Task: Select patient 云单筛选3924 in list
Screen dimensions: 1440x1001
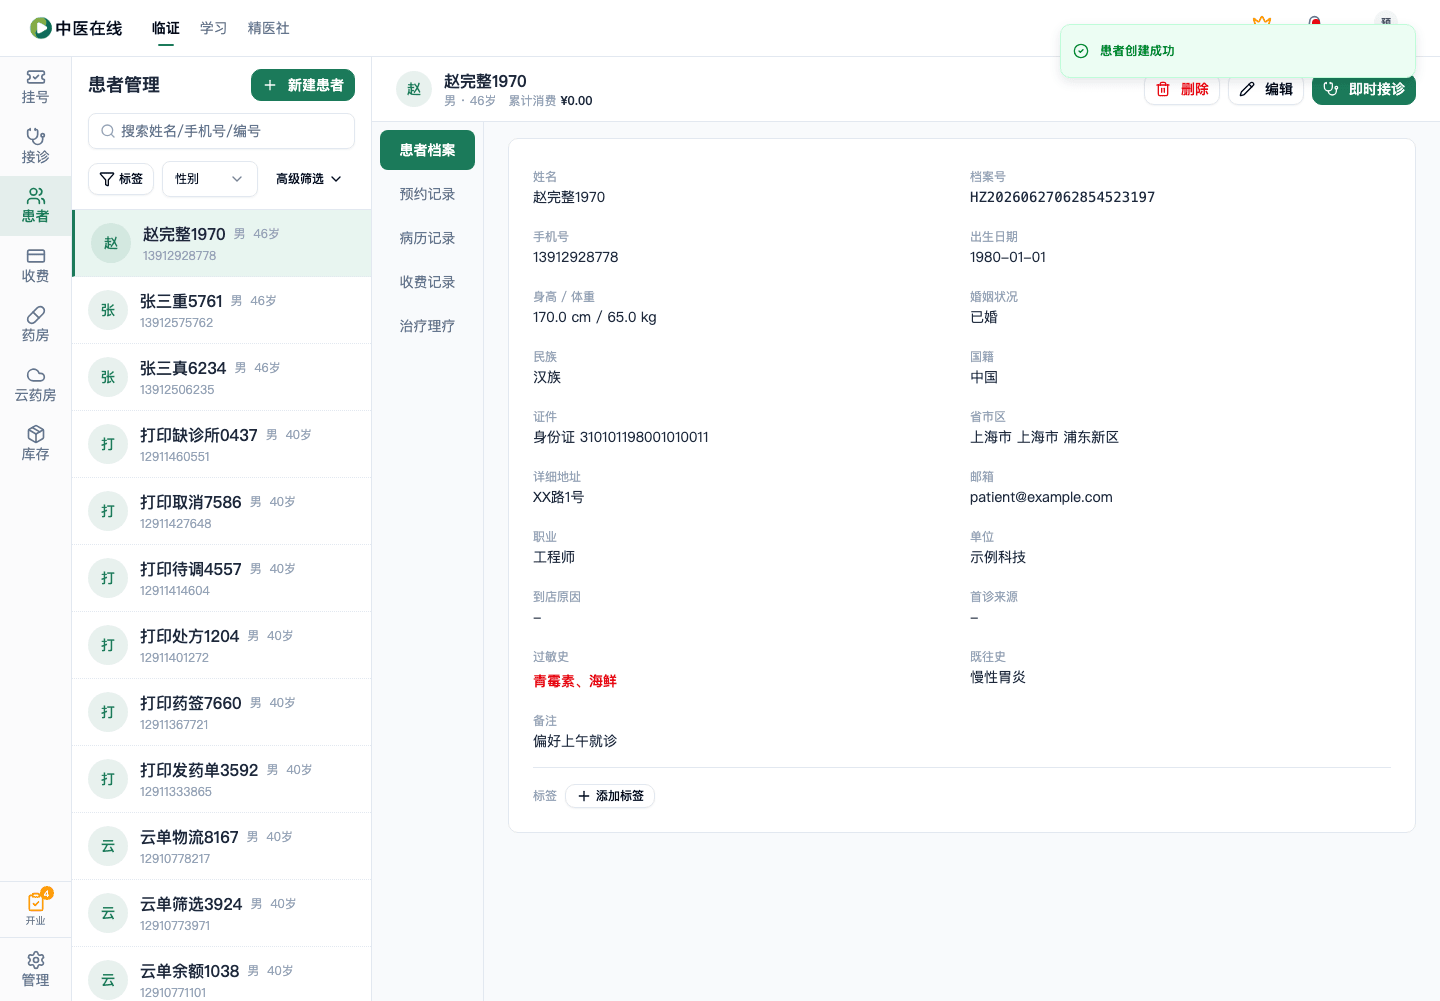Action: pyautogui.click(x=221, y=913)
